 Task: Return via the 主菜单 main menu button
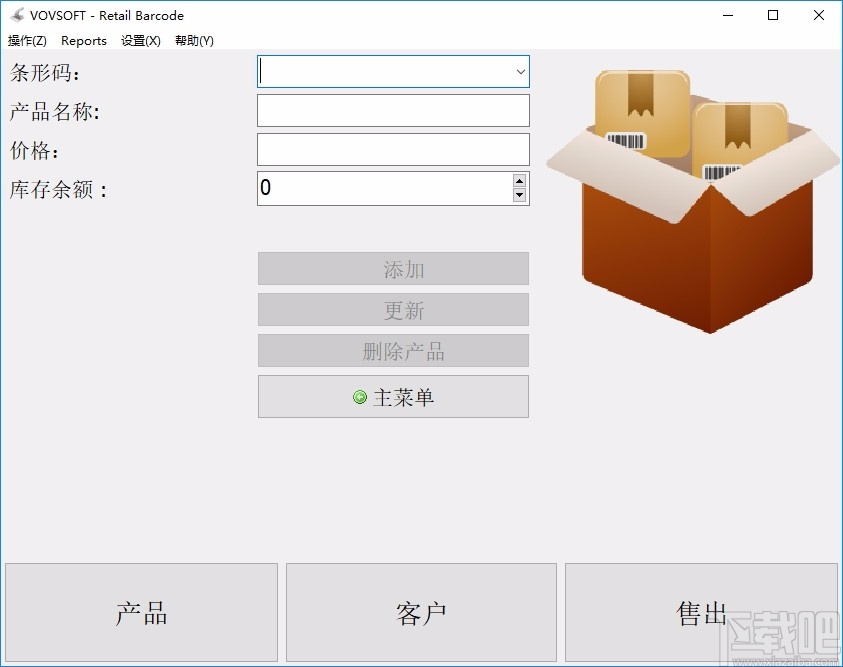(393, 396)
